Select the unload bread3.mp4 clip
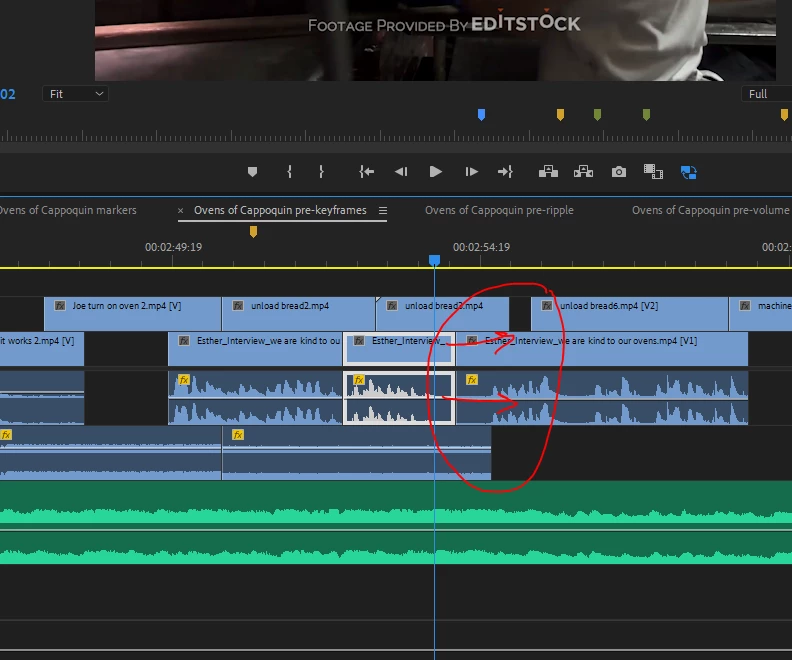 coord(442,314)
